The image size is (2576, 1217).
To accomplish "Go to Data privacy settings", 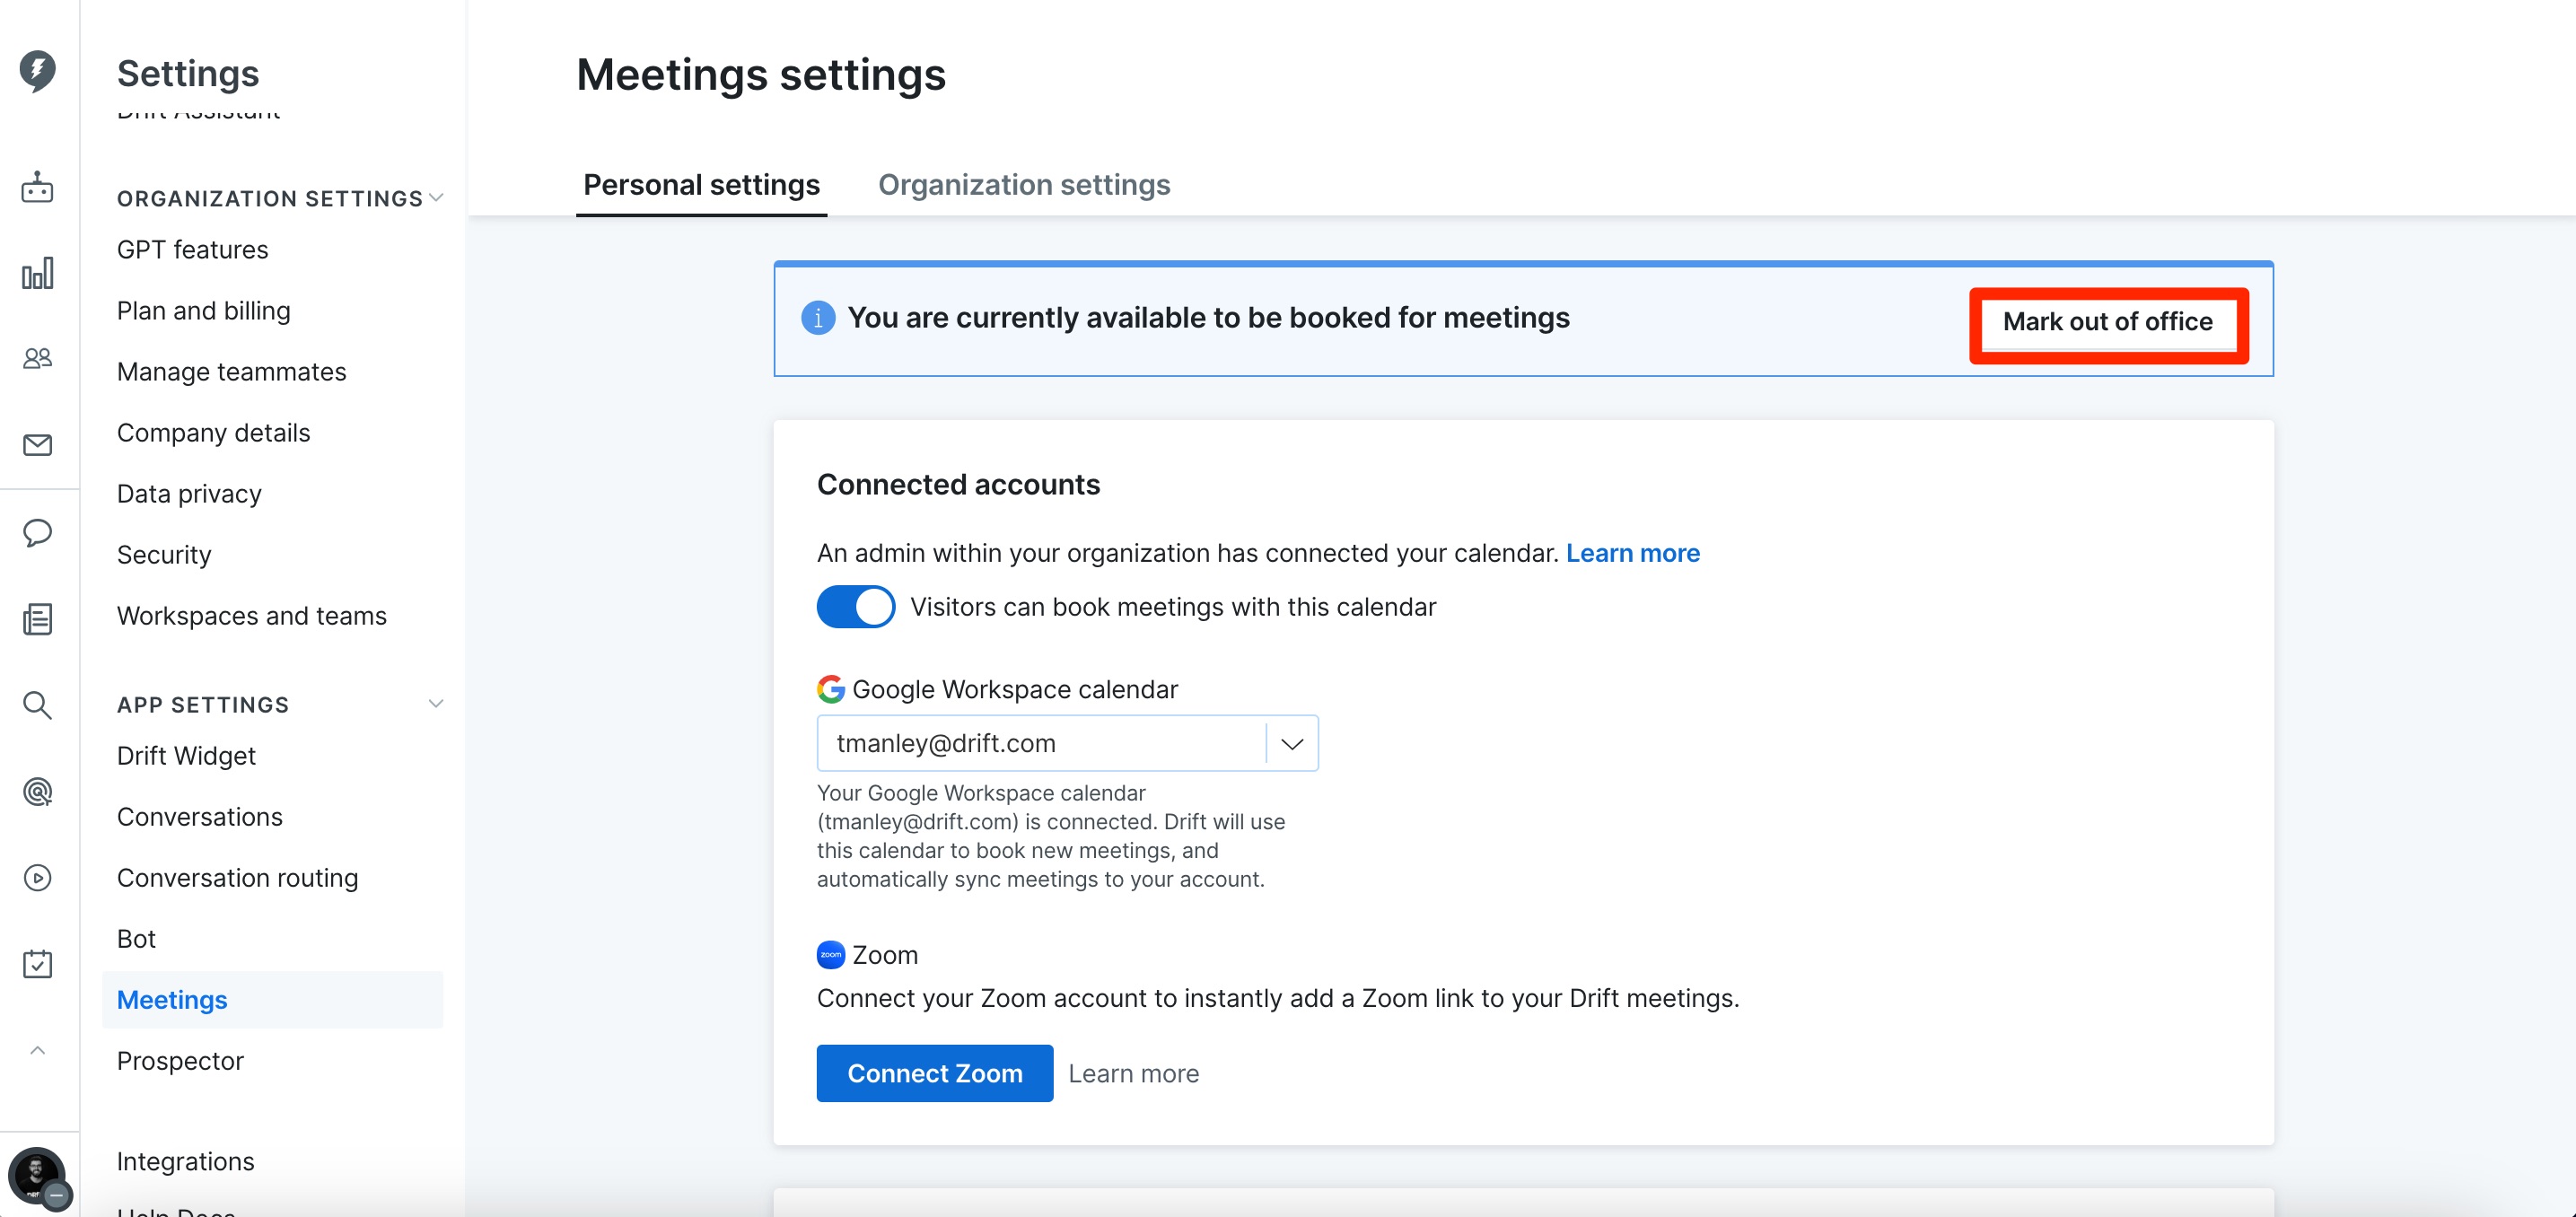I will [189, 494].
